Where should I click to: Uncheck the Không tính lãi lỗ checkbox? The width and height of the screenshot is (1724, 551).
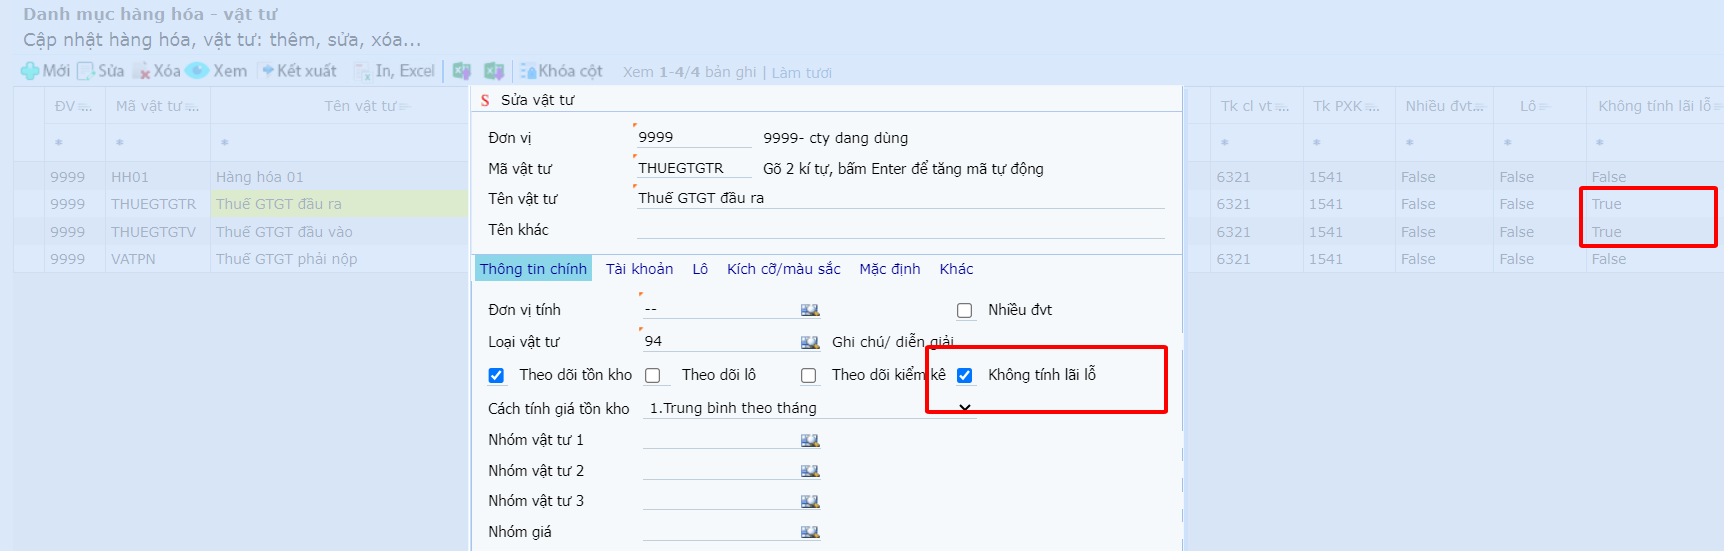coord(965,375)
